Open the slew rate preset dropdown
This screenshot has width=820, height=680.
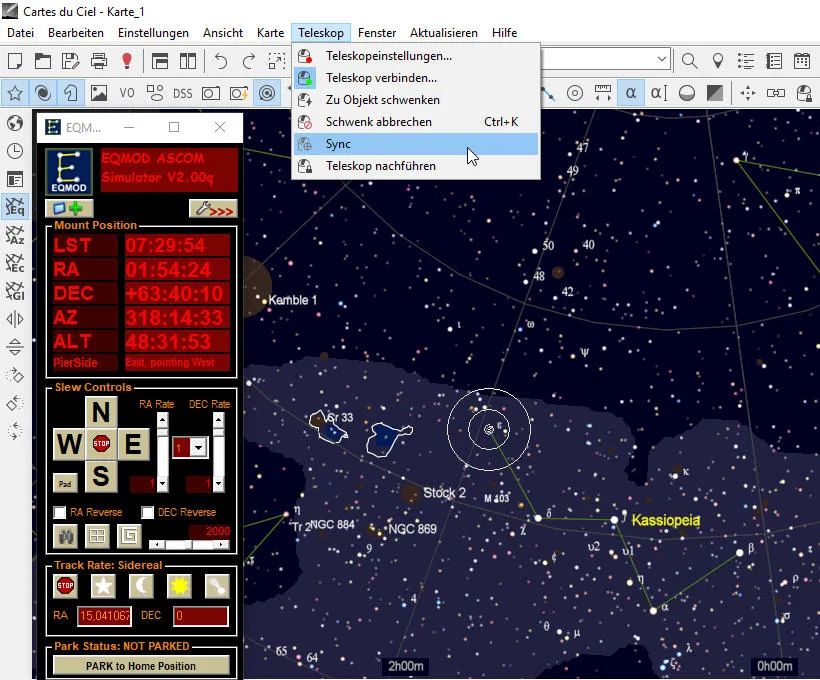click(x=198, y=447)
